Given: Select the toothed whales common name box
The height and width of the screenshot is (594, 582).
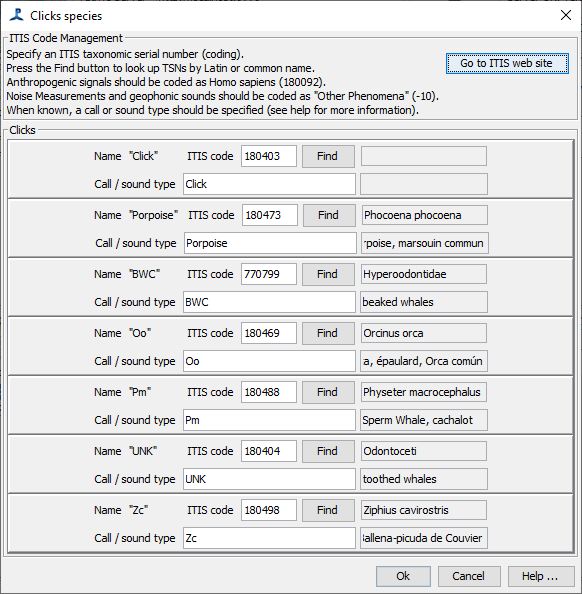Looking at the screenshot, I should pos(424,479).
